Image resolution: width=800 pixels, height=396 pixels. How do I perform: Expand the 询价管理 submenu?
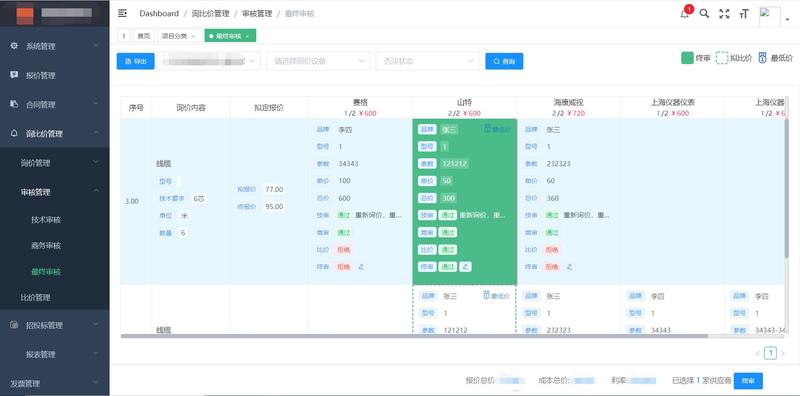(x=55, y=163)
